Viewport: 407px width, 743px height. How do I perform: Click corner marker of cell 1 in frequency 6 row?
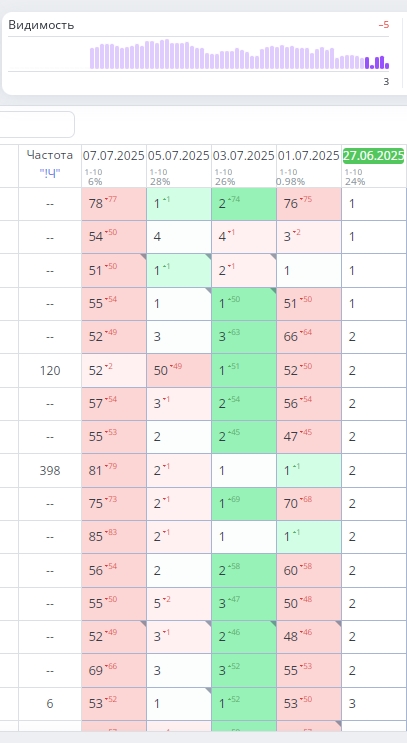click(208, 690)
